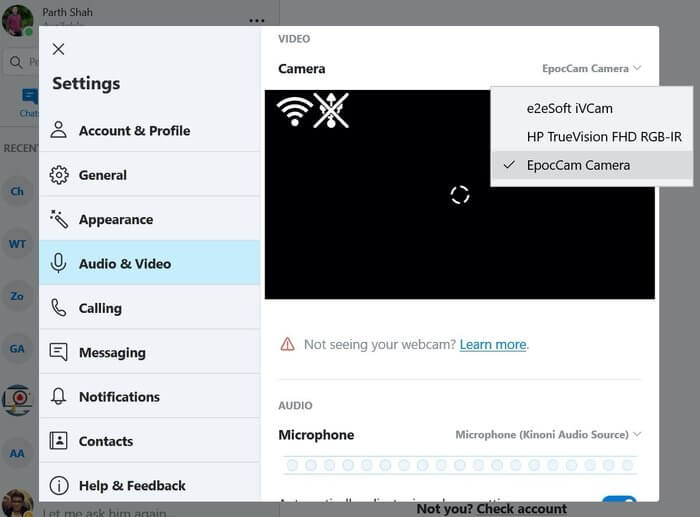Image resolution: width=700 pixels, height=517 pixels.
Task: Click the gear icon beside General
Action: click(x=59, y=175)
